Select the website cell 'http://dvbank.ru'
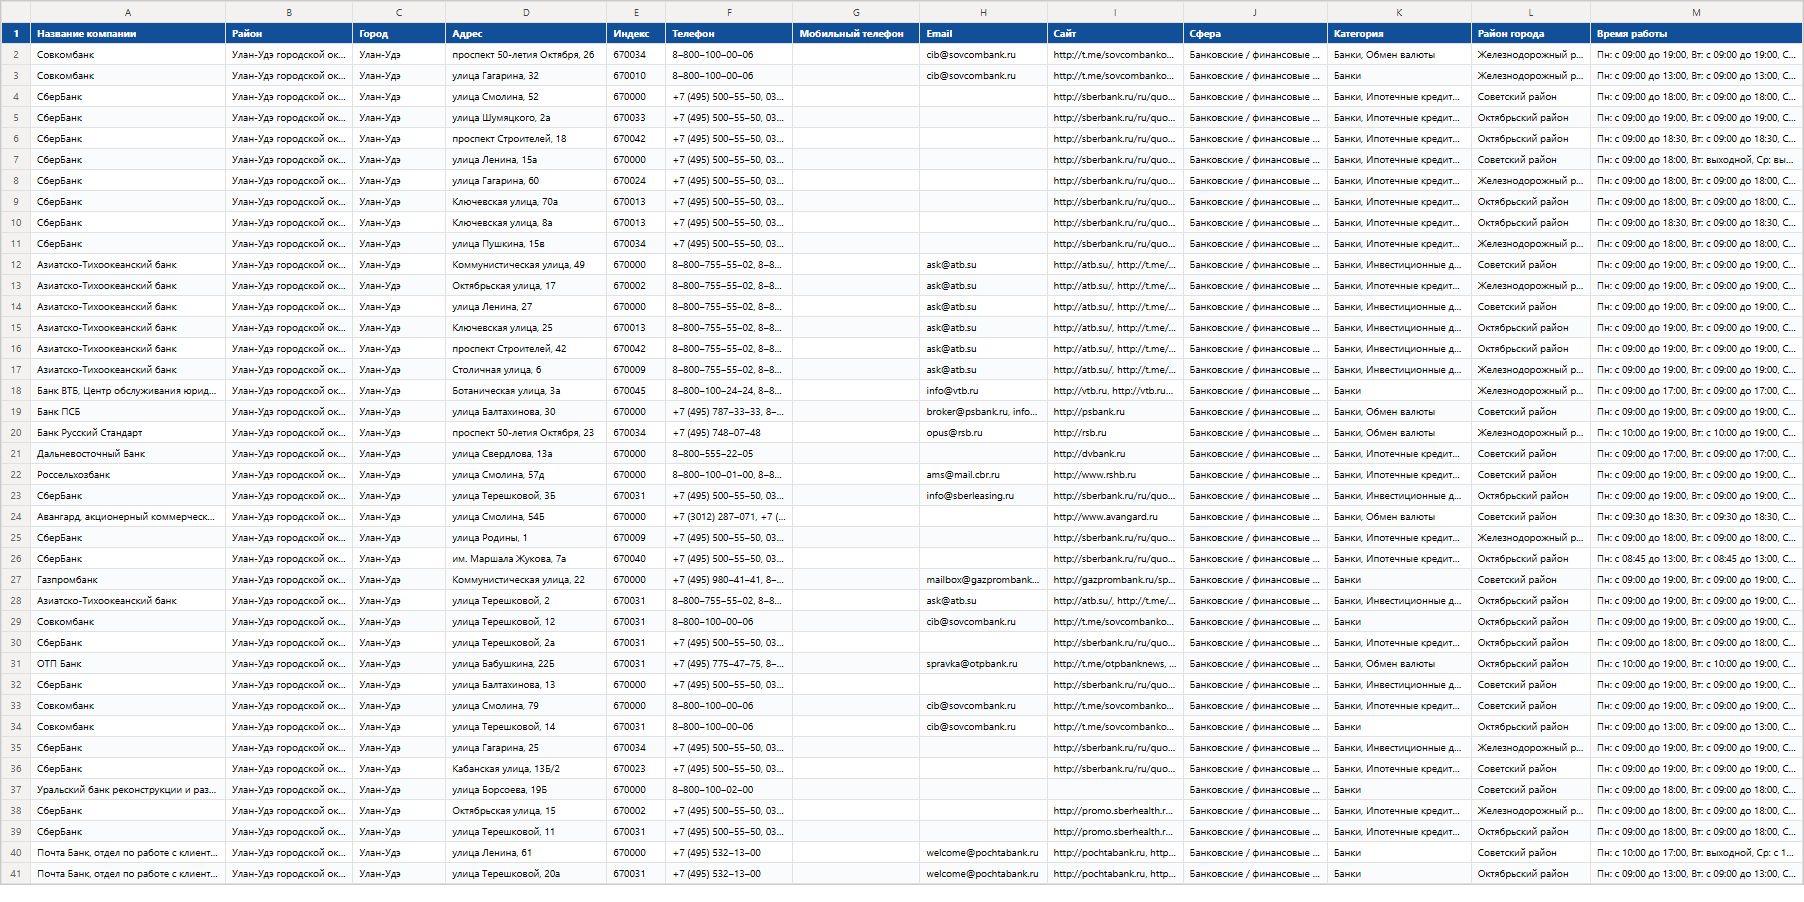This screenshot has height=902, width=1804. (1115, 454)
